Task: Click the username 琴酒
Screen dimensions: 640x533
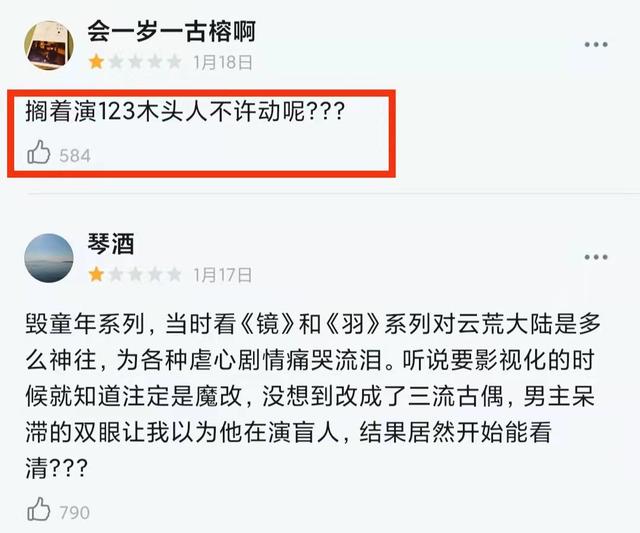Action: (111, 244)
